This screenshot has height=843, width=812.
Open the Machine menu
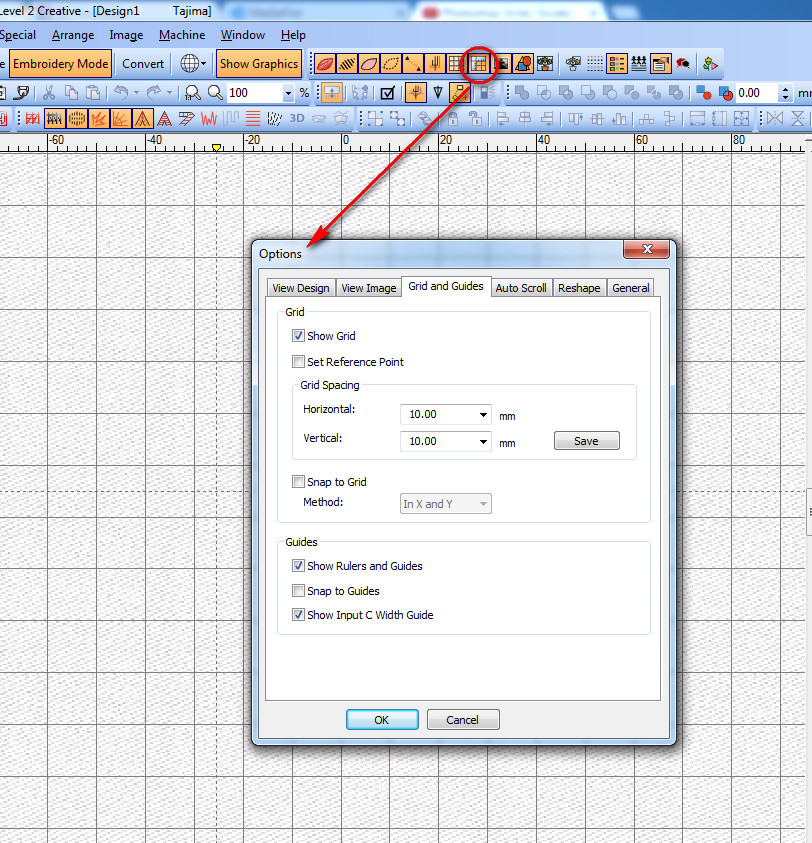pyautogui.click(x=182, y=35)
